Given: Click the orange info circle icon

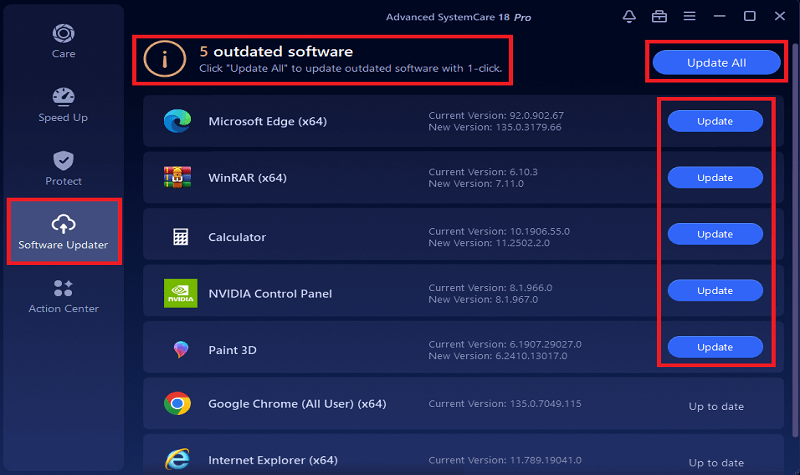Looking at the screenshot, I should coord(164,59).
